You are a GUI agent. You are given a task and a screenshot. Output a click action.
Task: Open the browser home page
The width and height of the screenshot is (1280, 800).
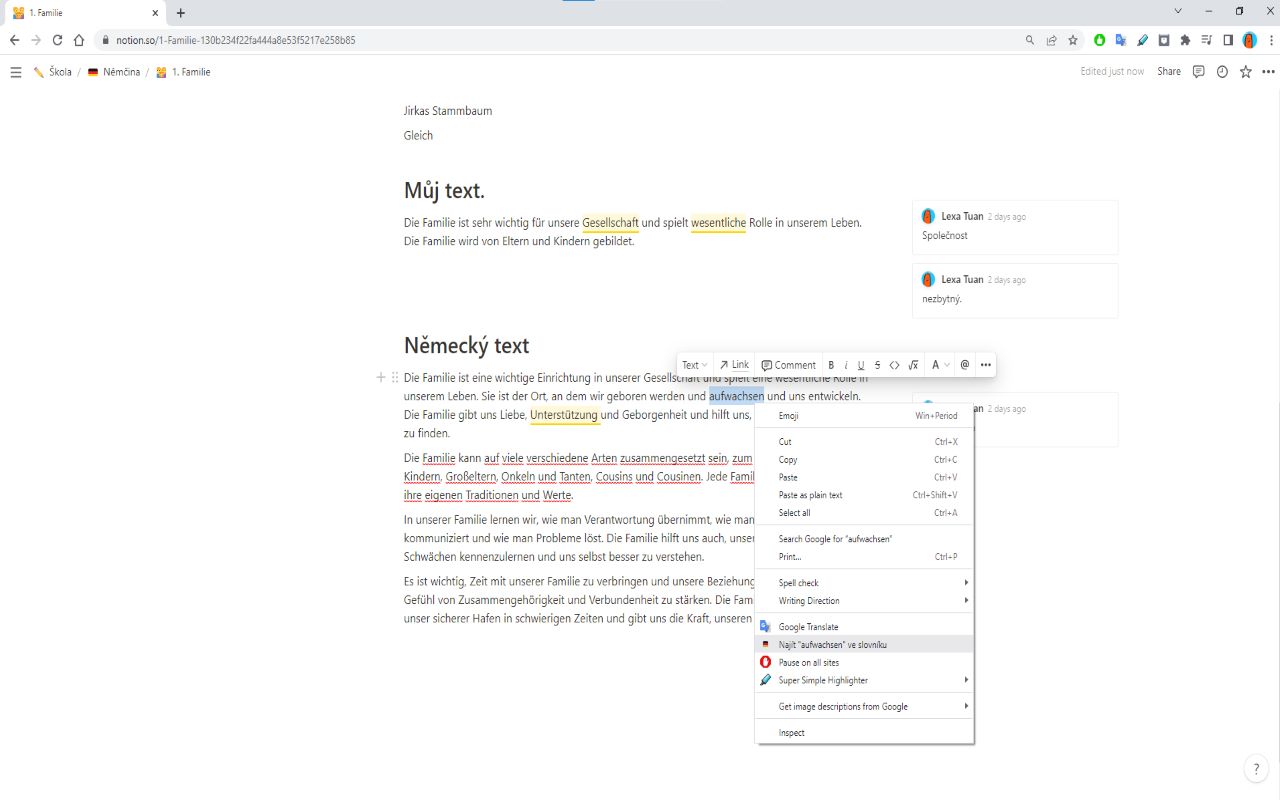[x=79, y=40]
